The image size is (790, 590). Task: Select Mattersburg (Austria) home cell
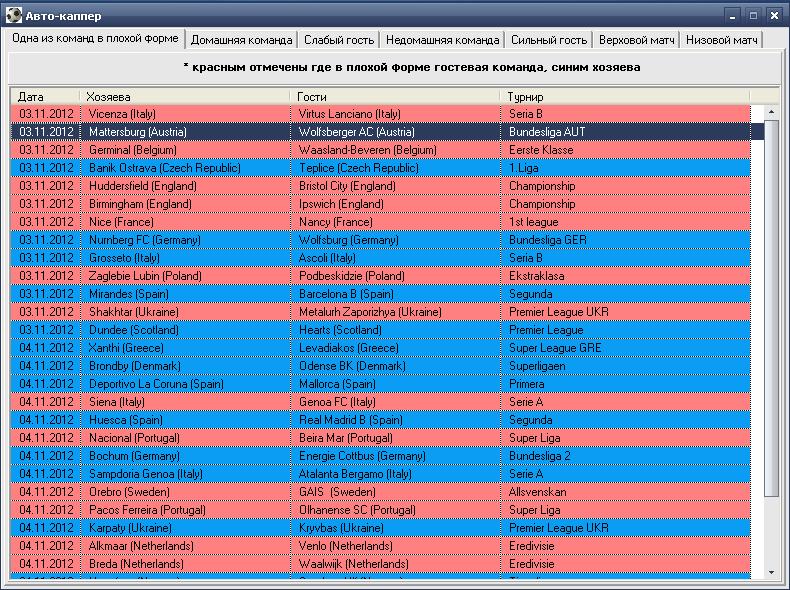(x=185, y=132)
